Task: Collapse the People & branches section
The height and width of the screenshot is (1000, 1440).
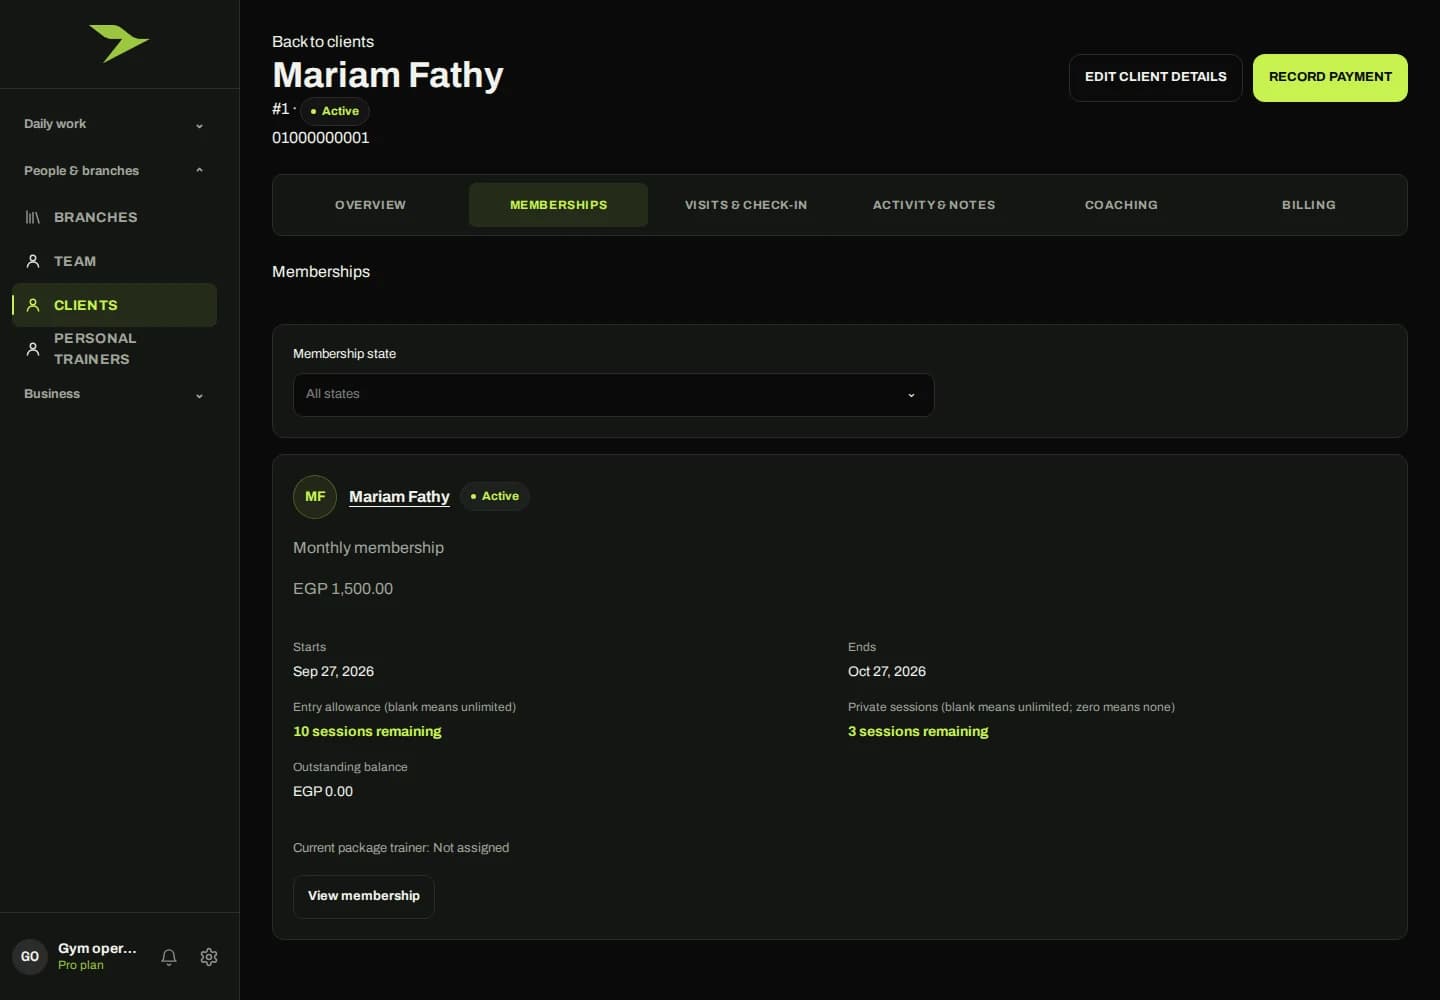Action: pyautogui.click(x=114, y=171)
